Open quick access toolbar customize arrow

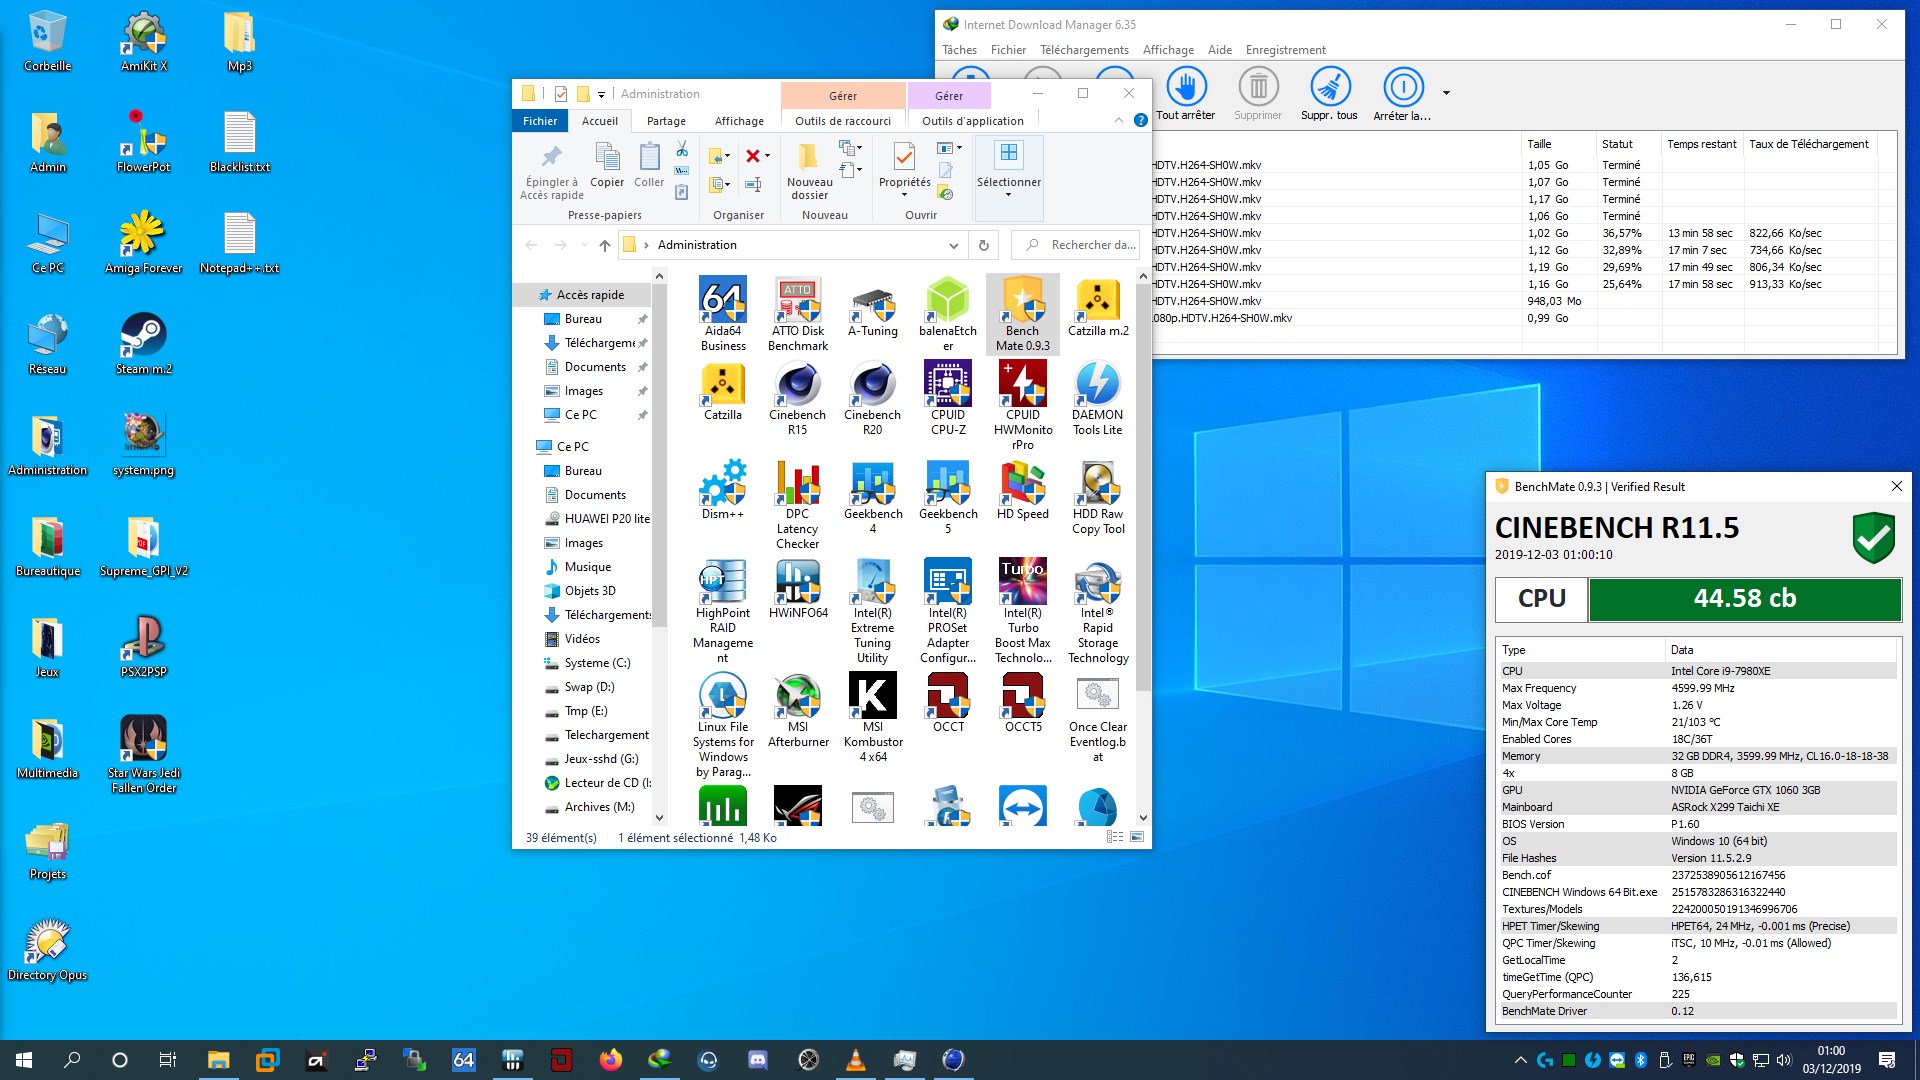601,95
